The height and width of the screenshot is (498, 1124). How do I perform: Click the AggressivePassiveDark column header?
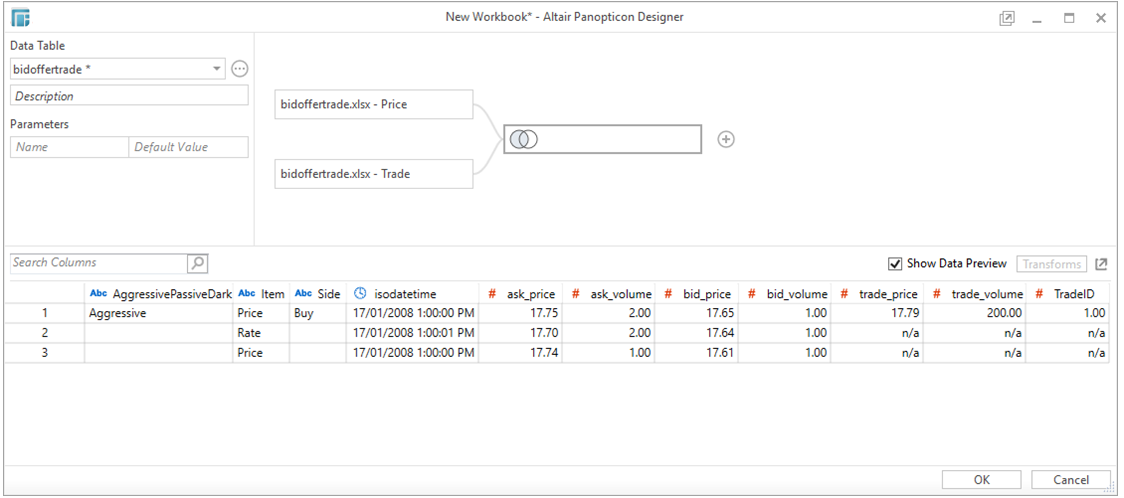[x=158, y=294]
